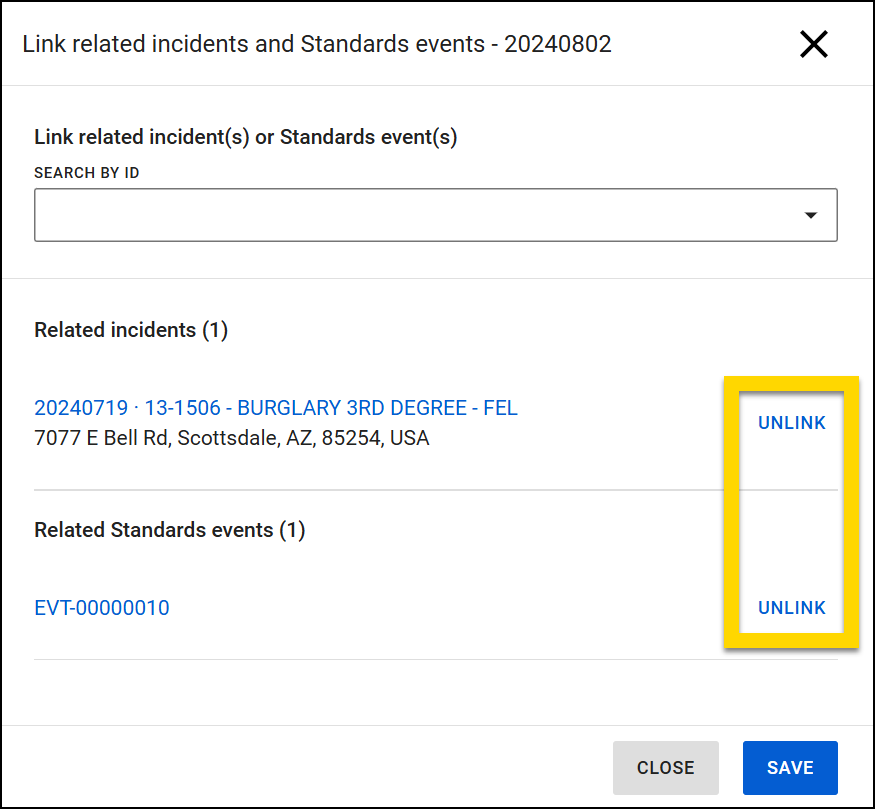Expand the related records search combo box
875x809 pixels.
tap(812, 214)
